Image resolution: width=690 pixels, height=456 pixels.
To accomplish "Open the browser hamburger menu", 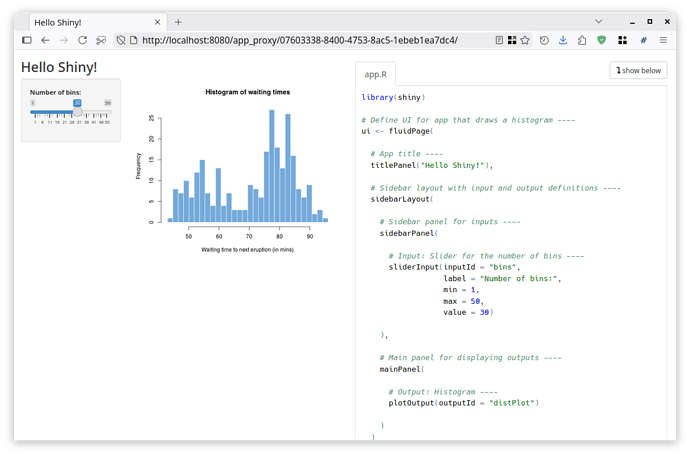I will [x=664, y=40].
